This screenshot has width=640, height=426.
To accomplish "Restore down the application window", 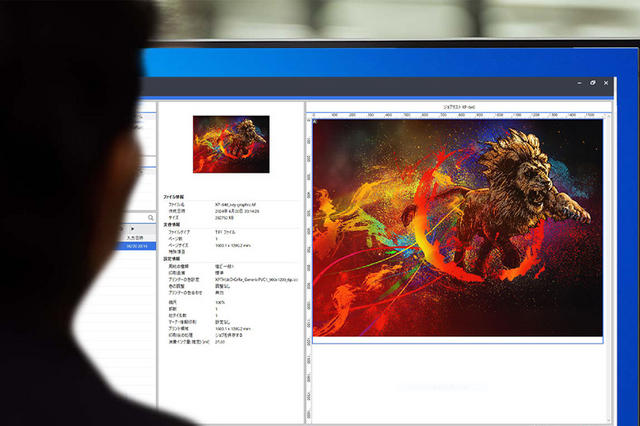I will click(593, 83).
